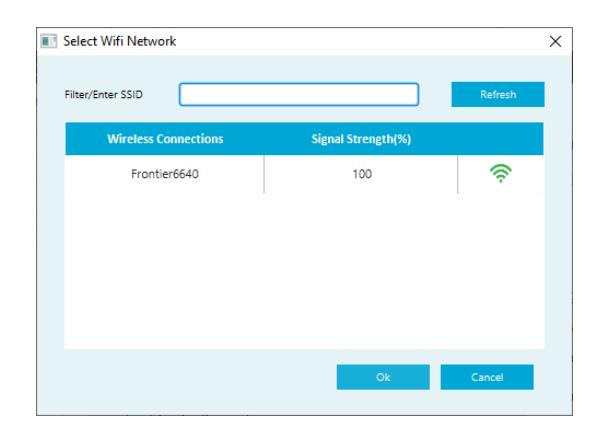The image size is (596, 438).
Task: Click the blank space between SSID field and Refresh
Action: tap(435, 94)
